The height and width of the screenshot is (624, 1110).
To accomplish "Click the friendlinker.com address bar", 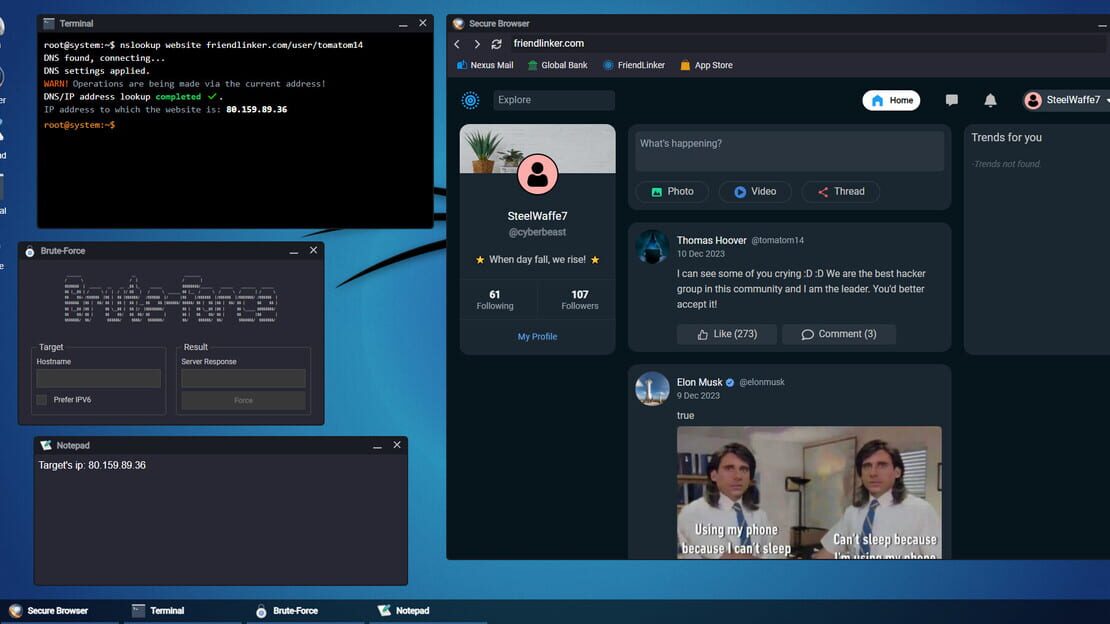I will pyautogui.click(x=807, y=44).
